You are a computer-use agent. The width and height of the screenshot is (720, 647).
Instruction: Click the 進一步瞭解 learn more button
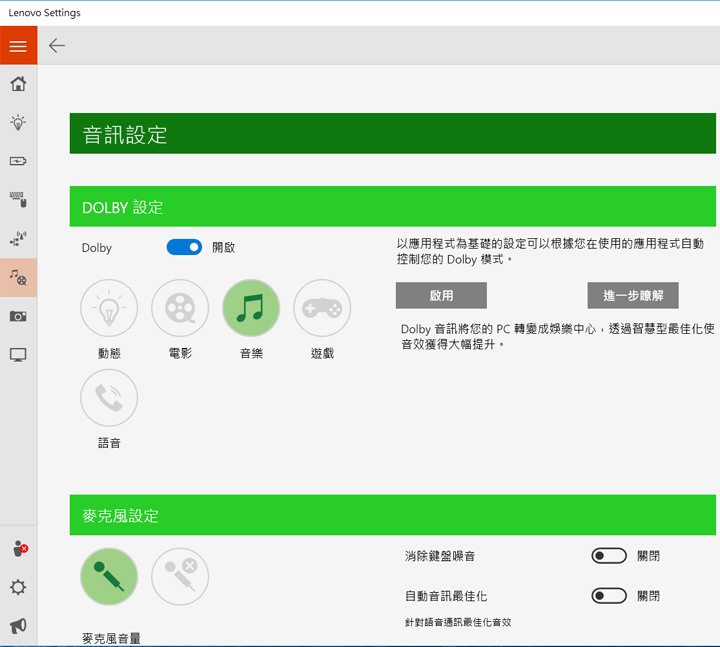(633, 296)
